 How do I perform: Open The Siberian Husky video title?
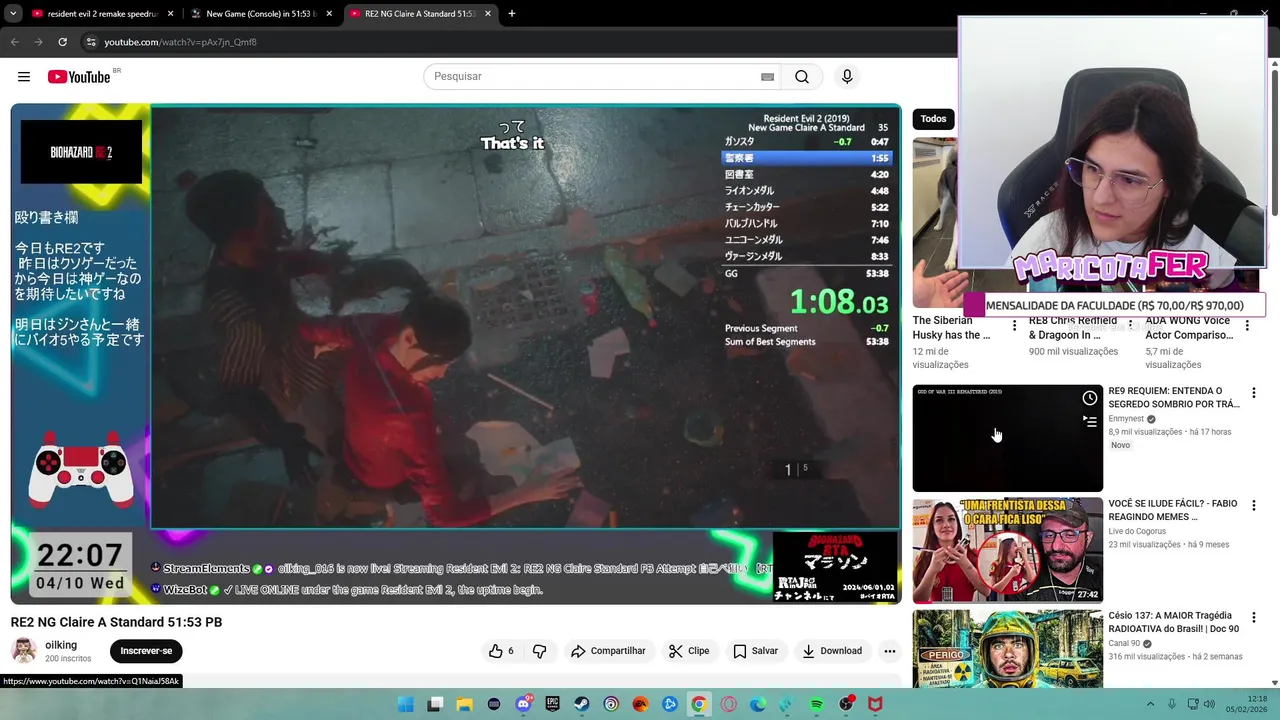click(951, 328)
